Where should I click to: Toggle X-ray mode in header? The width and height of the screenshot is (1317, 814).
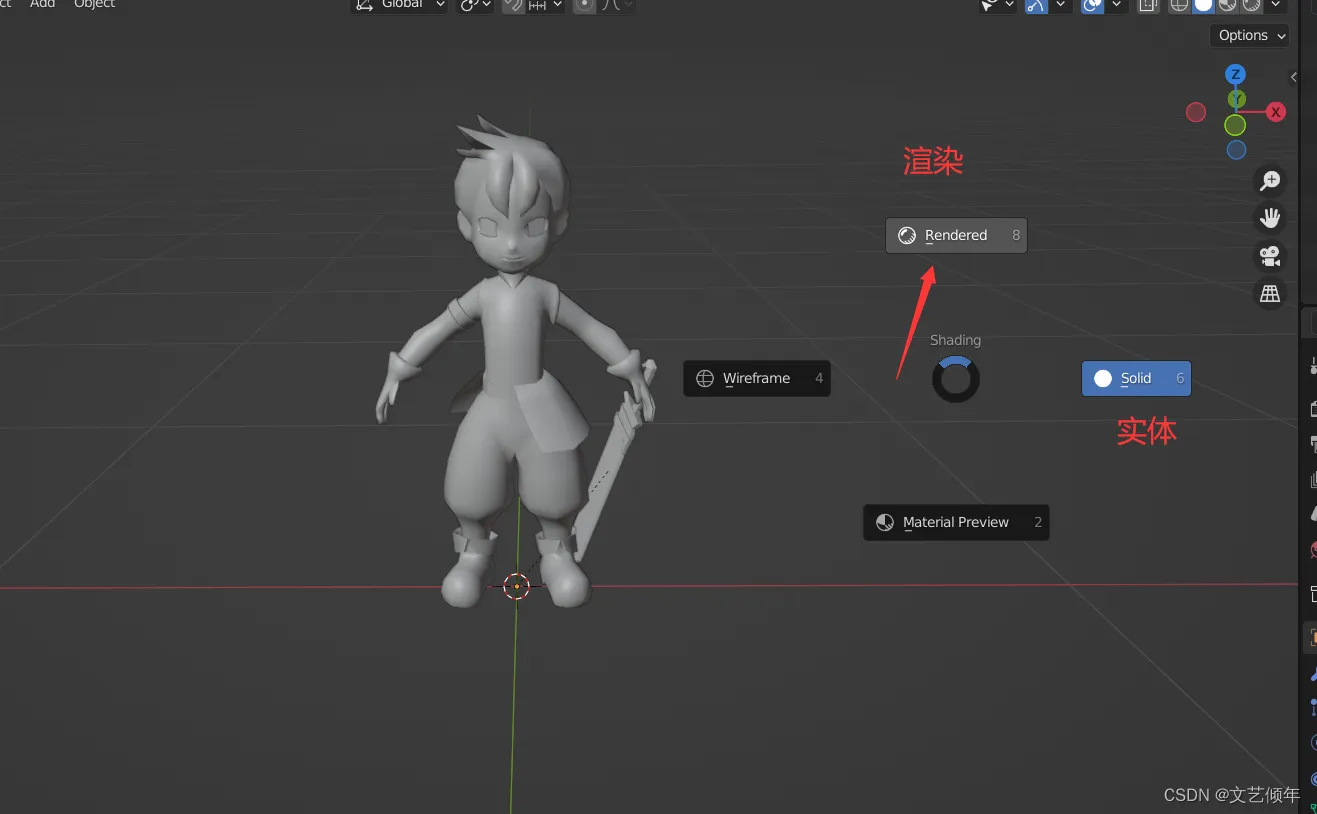tap(1148, 5)
